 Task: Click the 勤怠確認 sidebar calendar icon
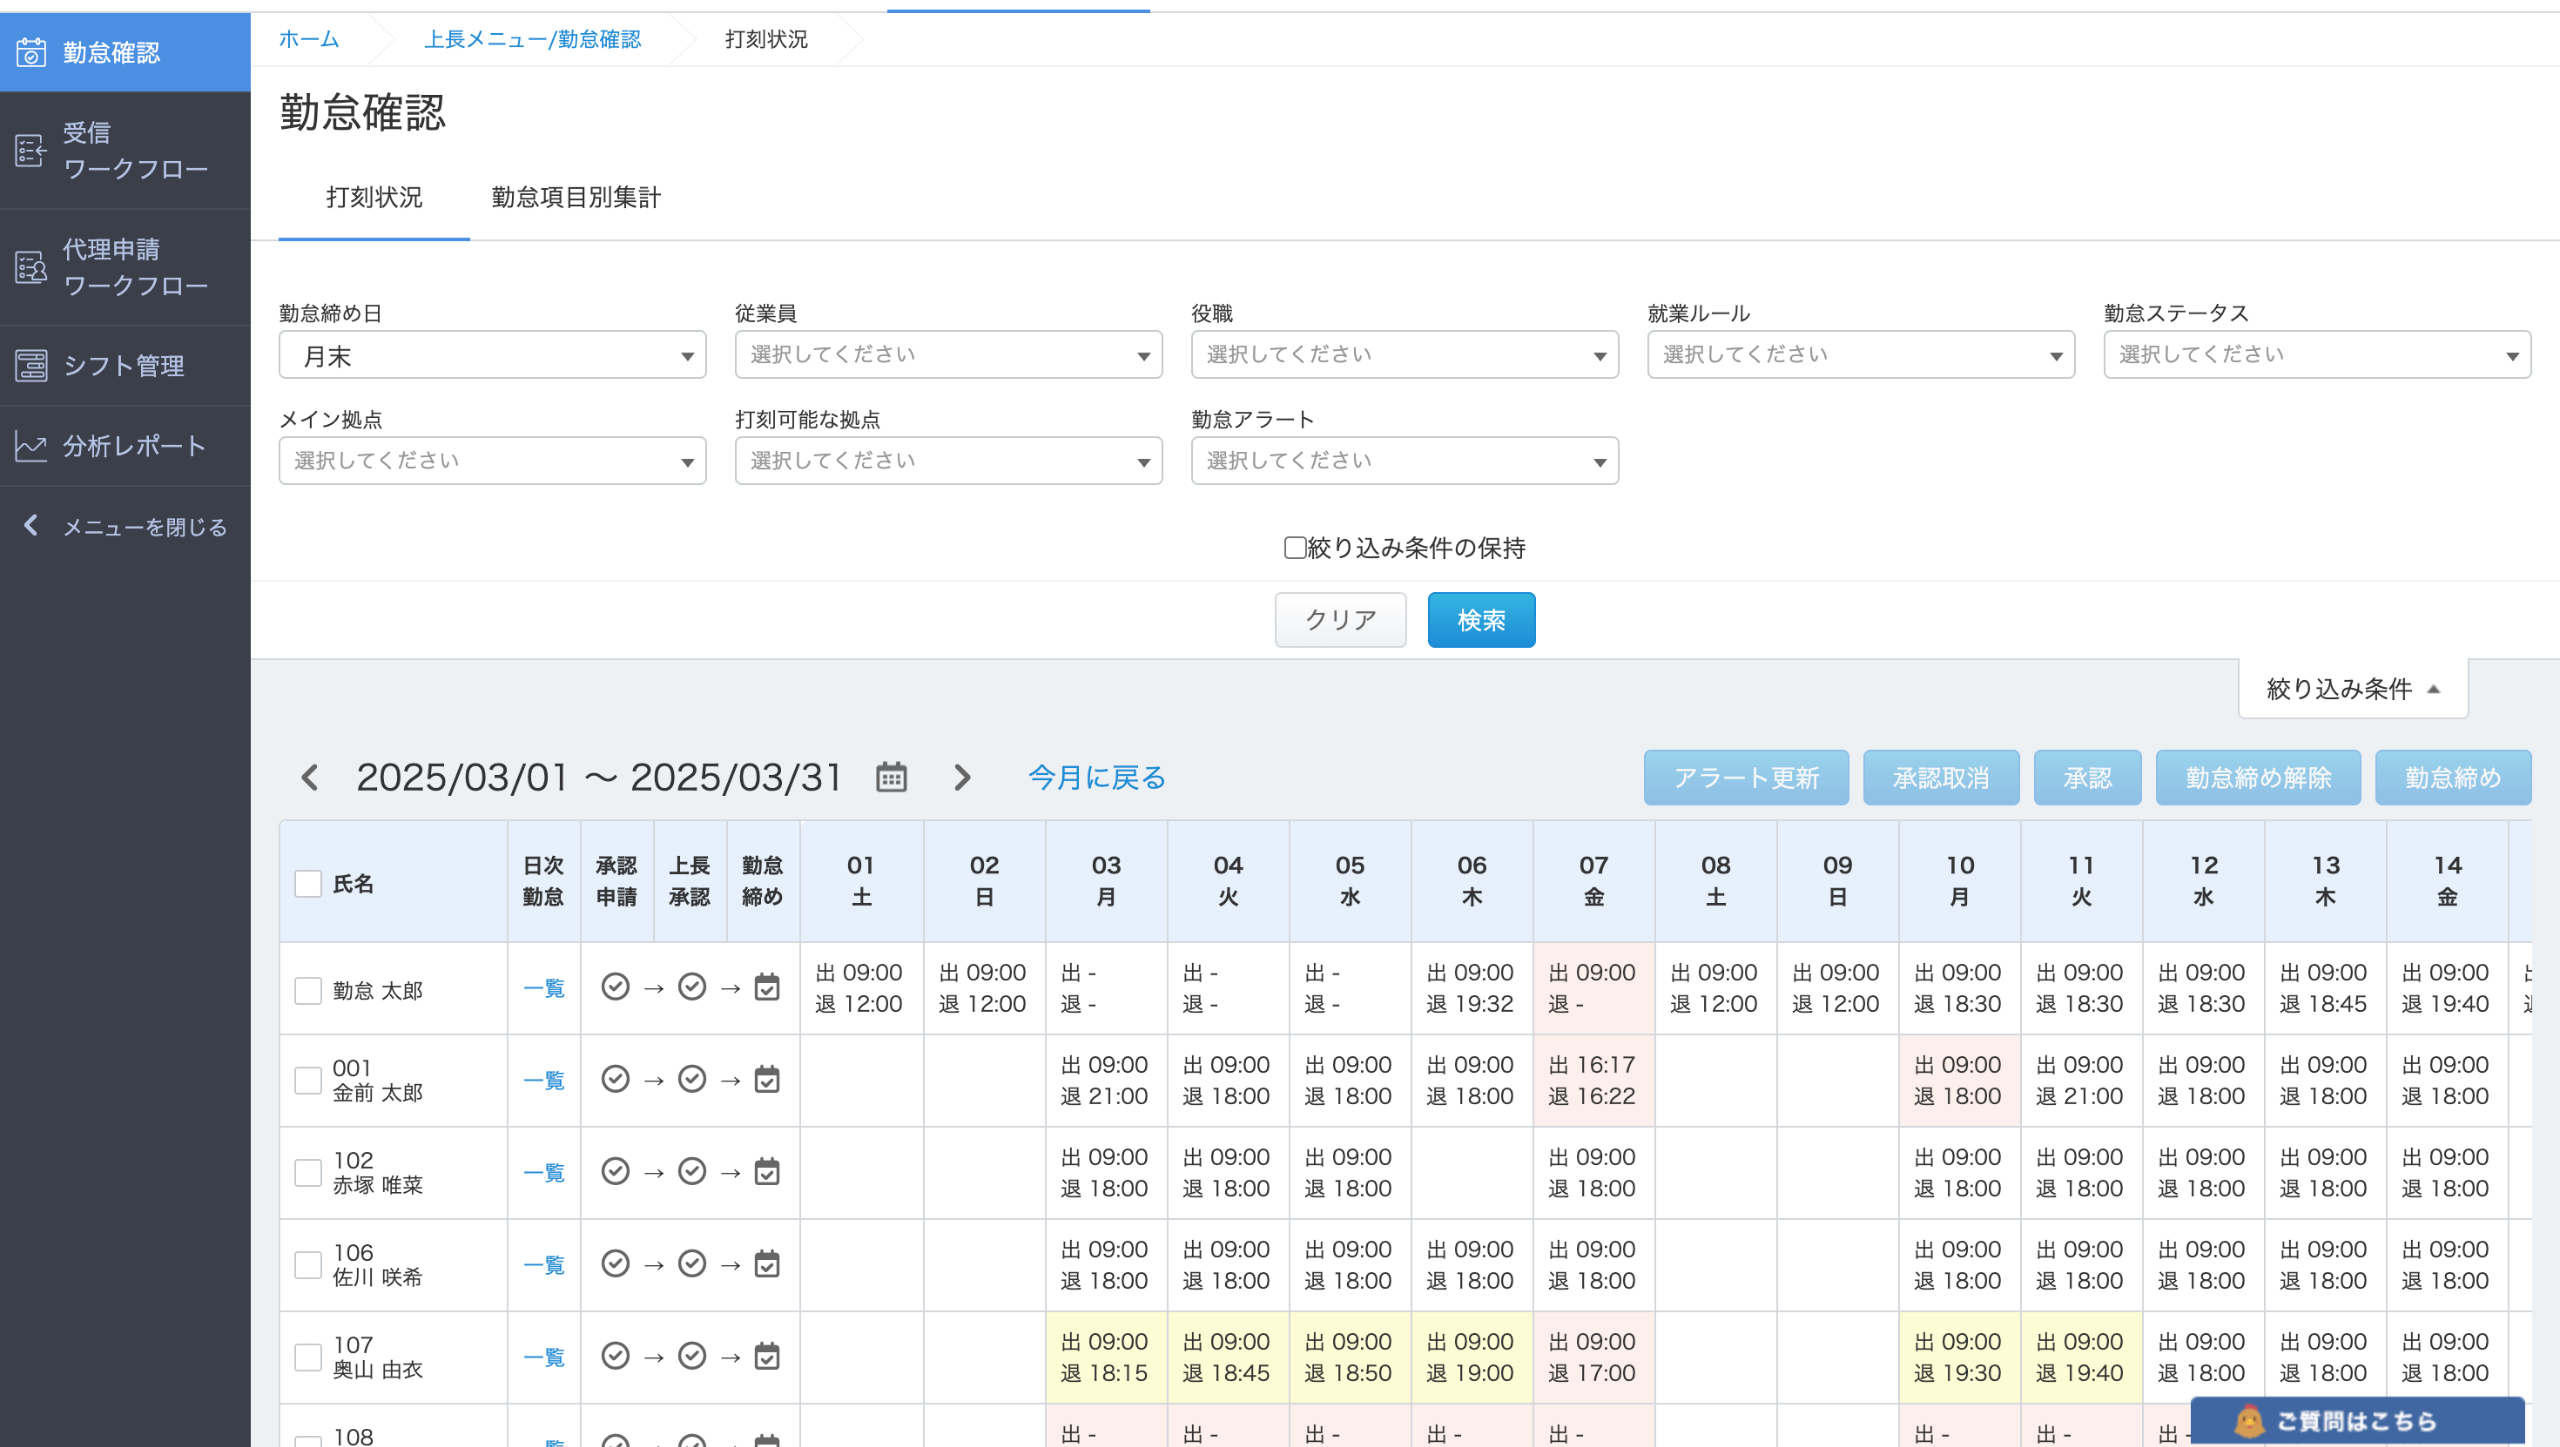tap(31, 52)
